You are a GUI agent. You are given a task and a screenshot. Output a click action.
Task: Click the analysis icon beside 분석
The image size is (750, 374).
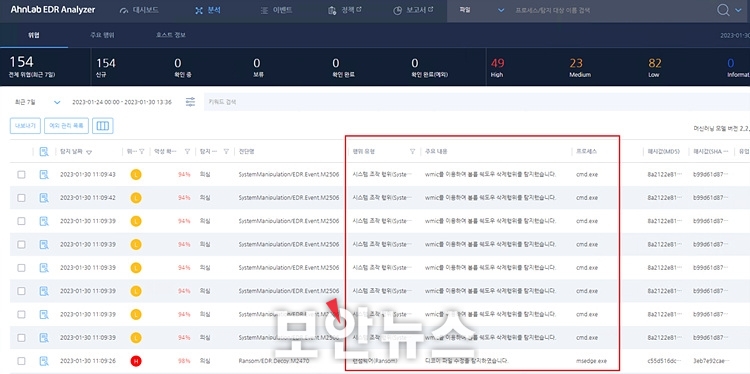(x=199, y=11)
